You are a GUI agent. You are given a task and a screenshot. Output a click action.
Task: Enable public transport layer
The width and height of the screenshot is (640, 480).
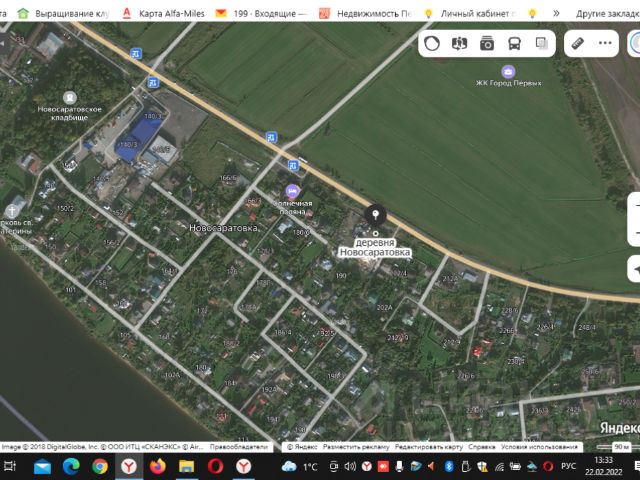pos(514,44)
